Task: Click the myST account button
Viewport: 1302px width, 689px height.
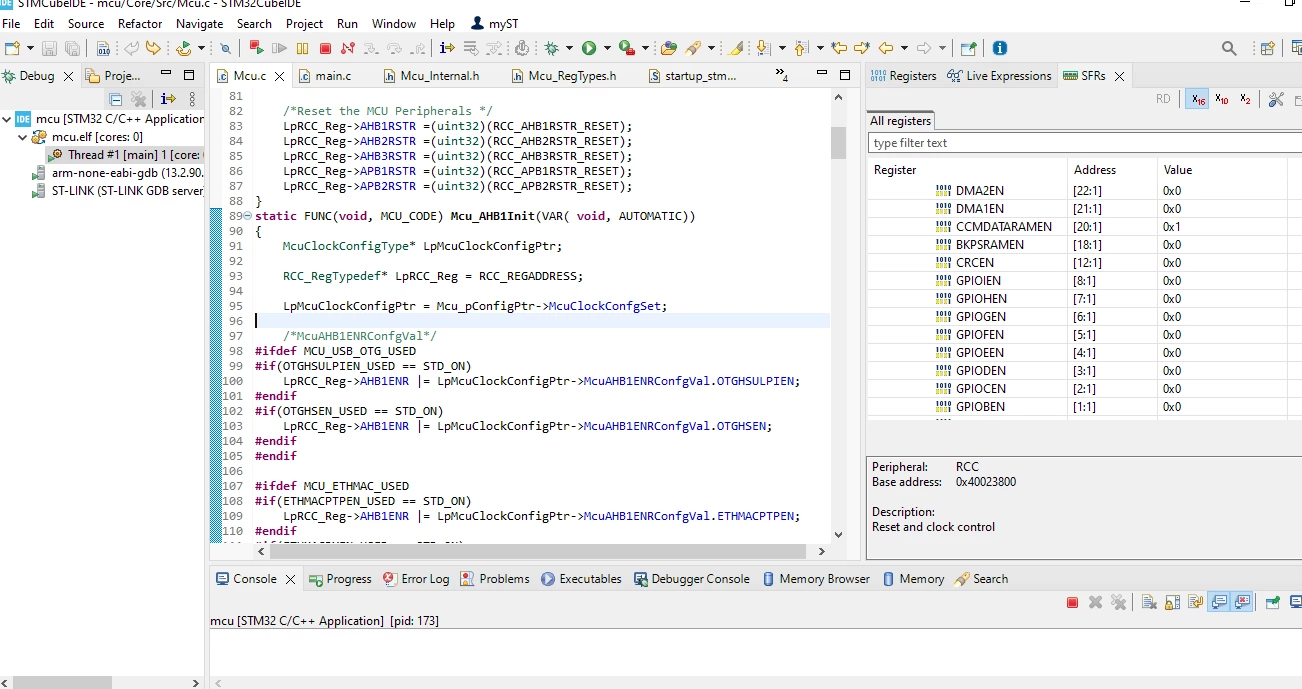Action: pyautogui.click(x=495, y=23)
